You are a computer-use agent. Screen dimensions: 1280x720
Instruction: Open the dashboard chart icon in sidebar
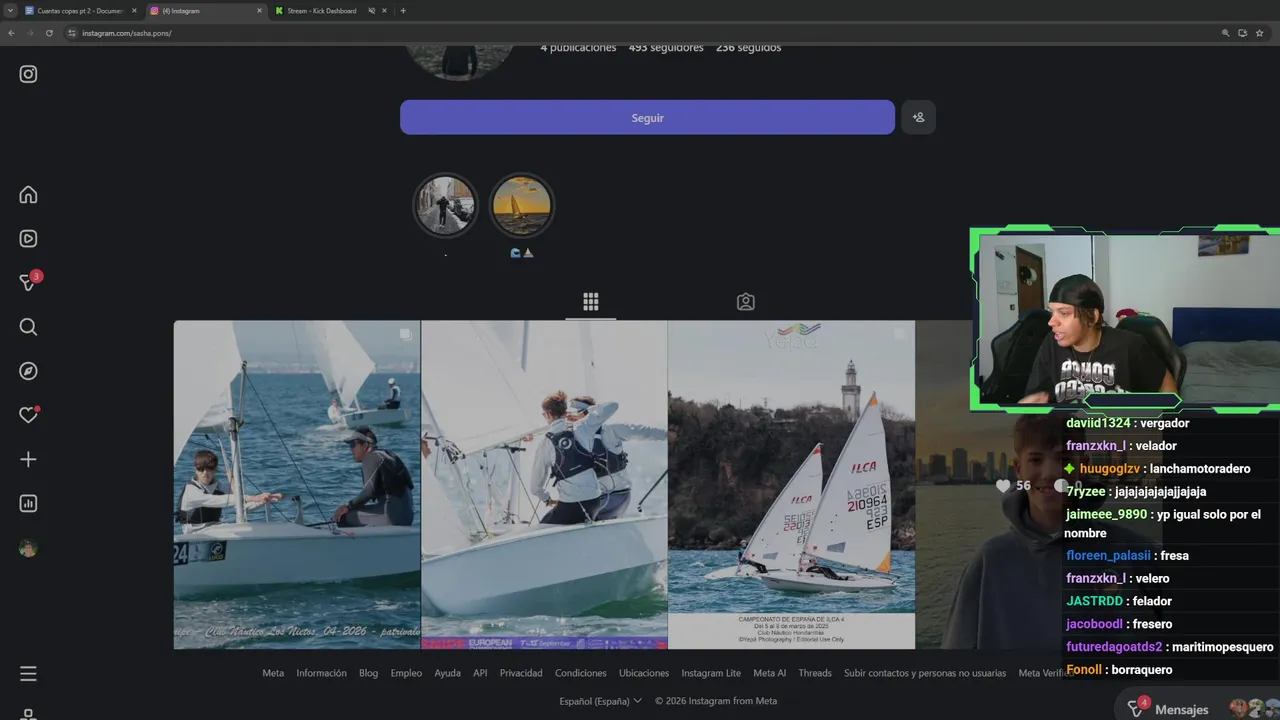(28, 503)
